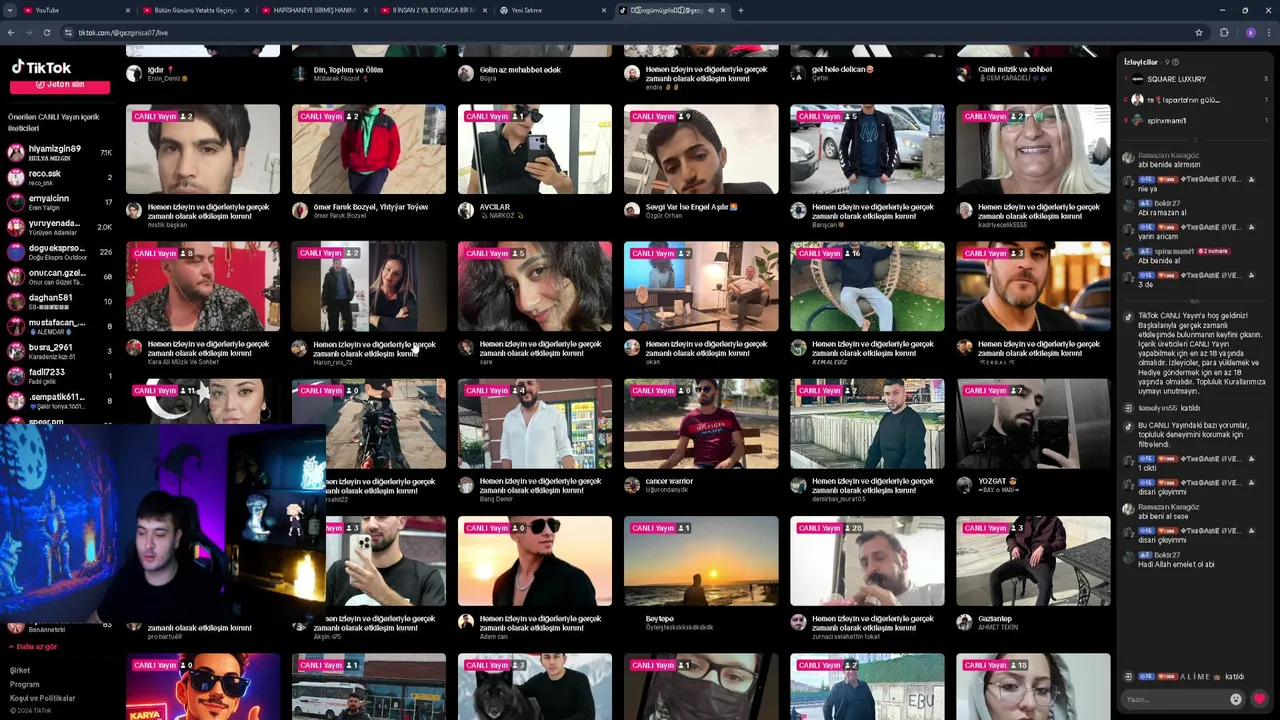The width and height of the screenshot is (1280, 720).
Task: Open the emoji picker in chat
Action: [x=1236, y=699]
